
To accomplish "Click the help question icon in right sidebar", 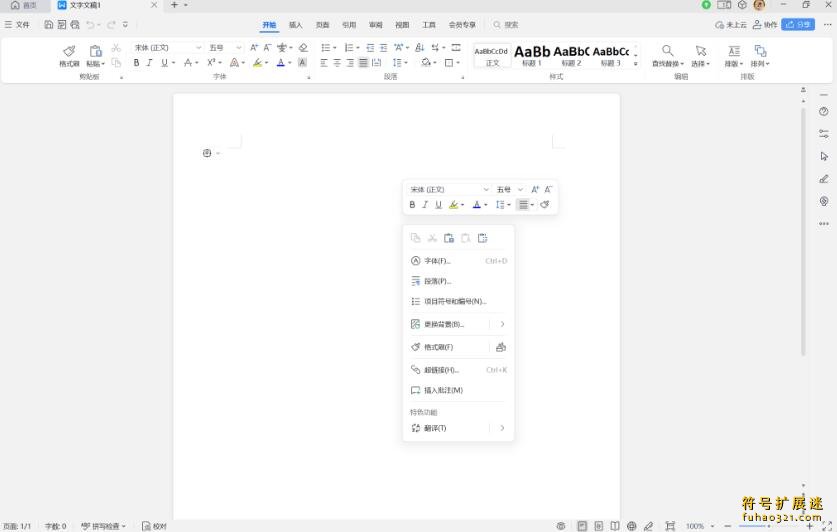I will (x=824, y=112).
